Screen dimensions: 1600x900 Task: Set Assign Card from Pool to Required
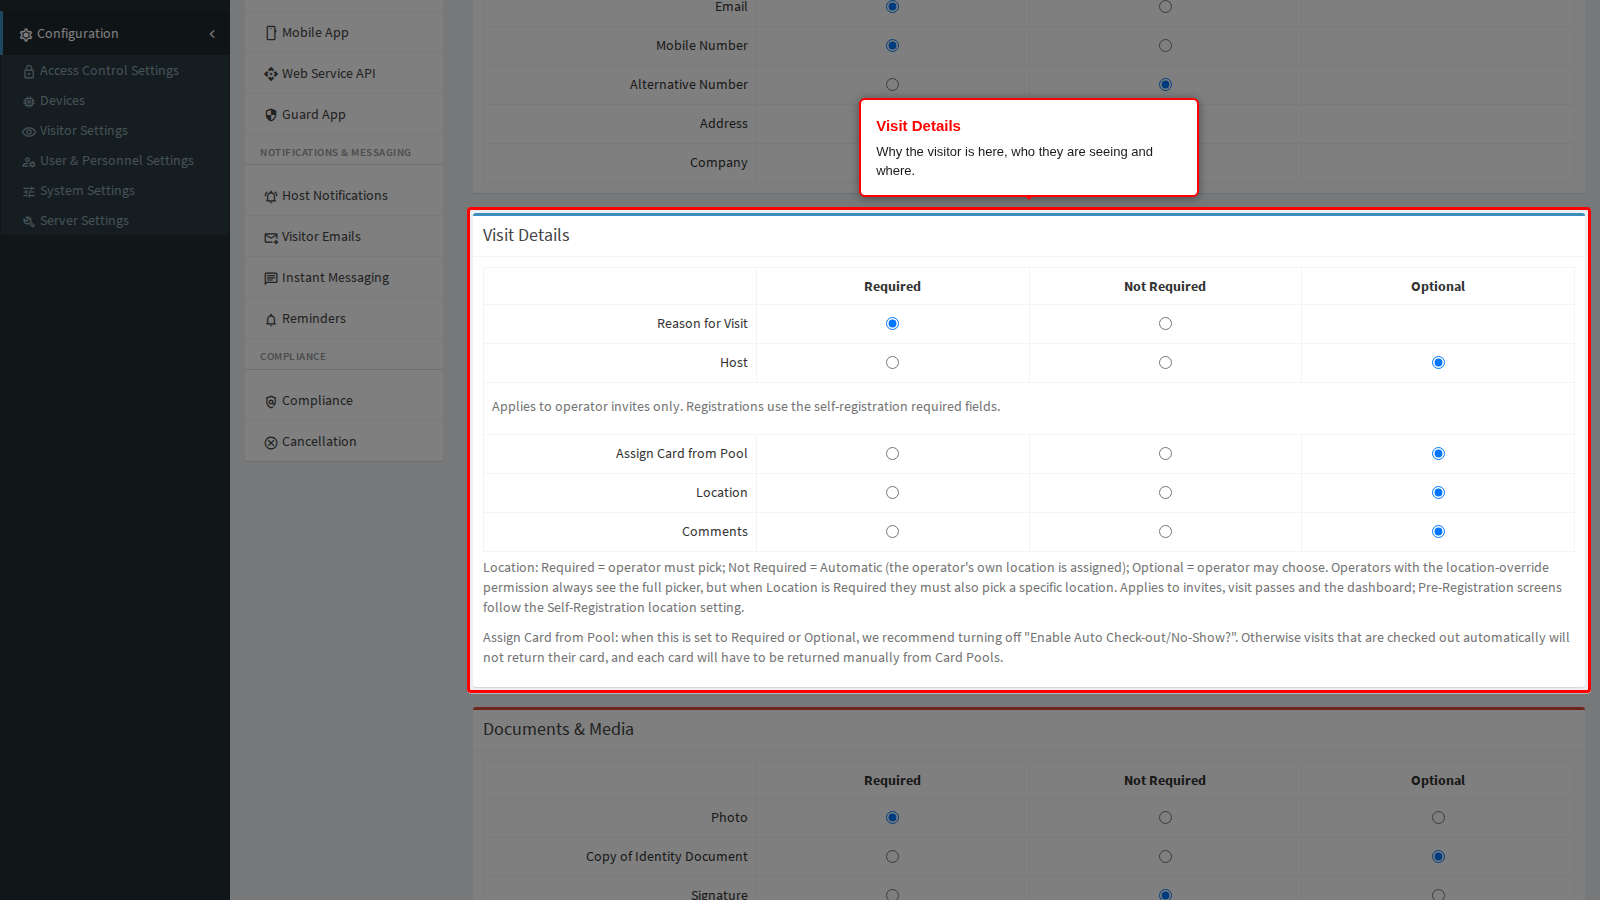coord(892,454)
